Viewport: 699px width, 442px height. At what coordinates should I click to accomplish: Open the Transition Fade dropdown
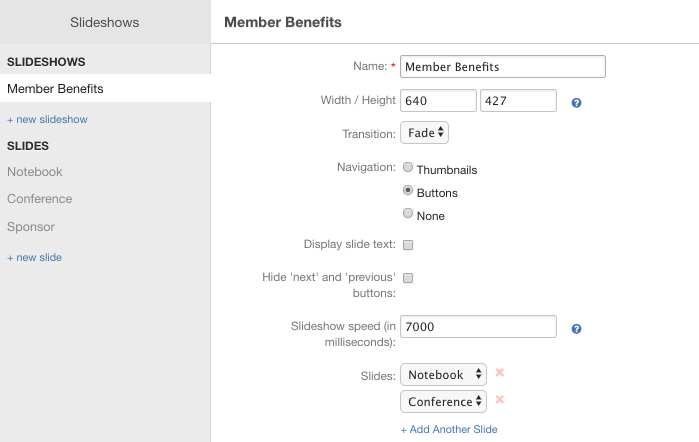(424, 133)
